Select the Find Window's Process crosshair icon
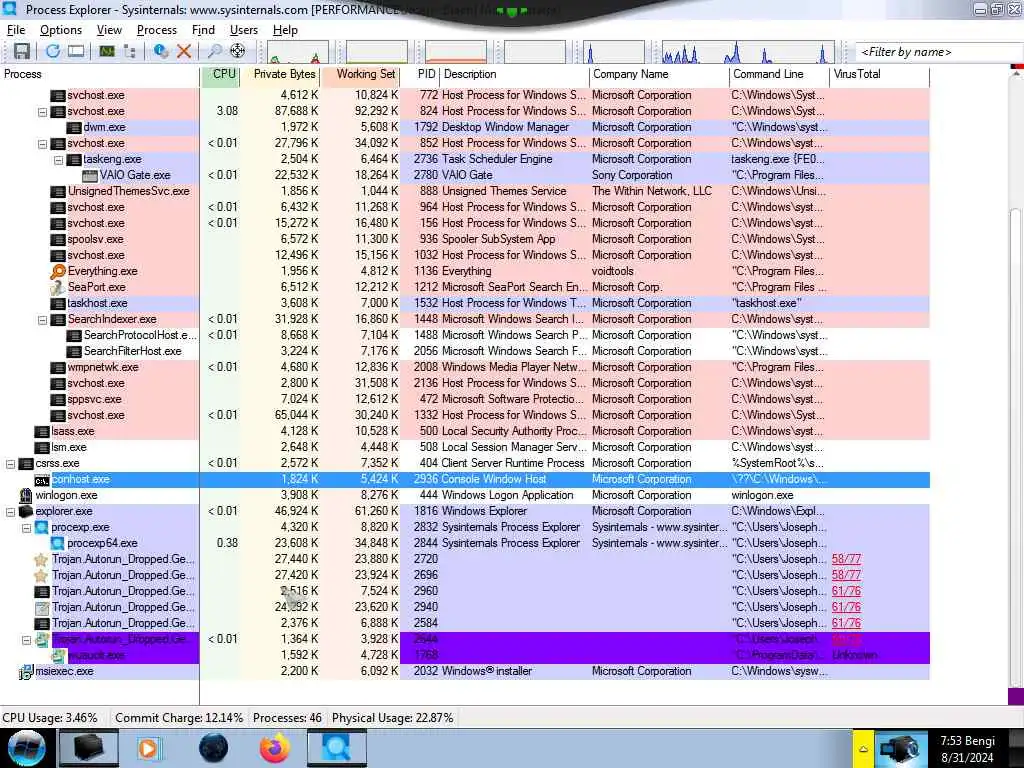 pyautogui.click(x=238, y=51)
